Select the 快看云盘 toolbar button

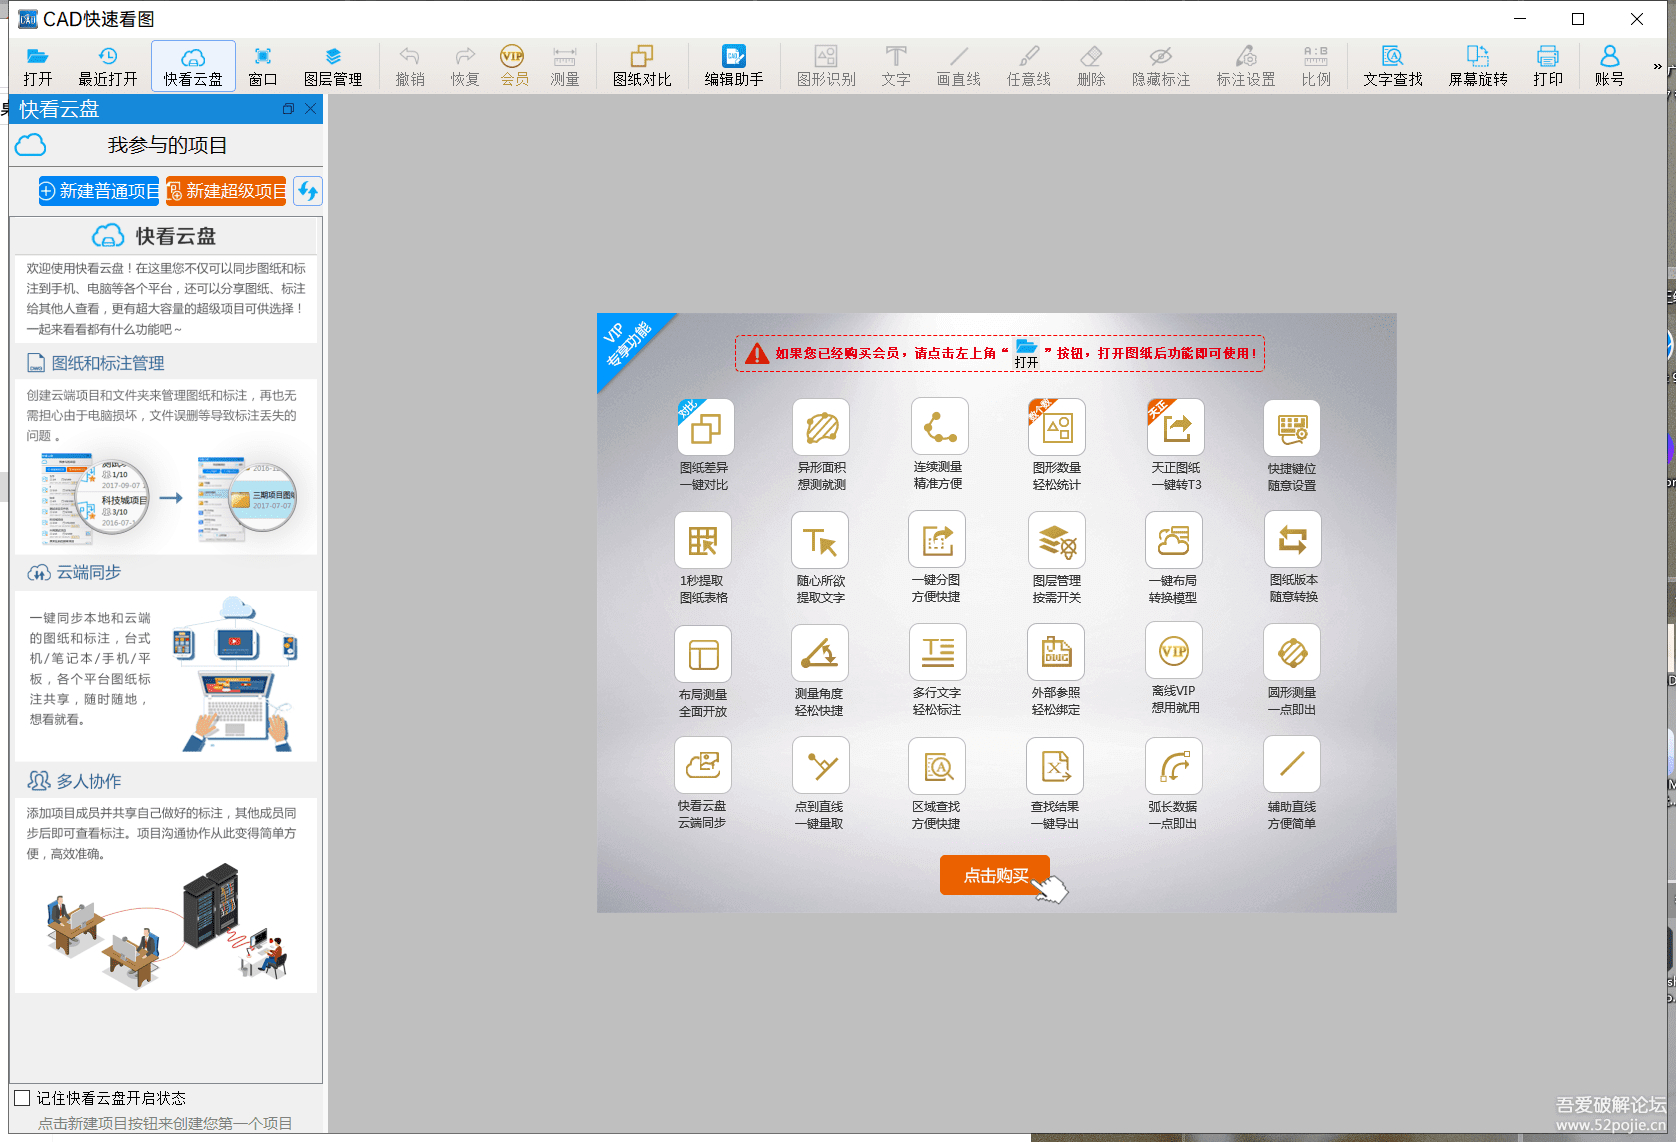tap(193, 66)
